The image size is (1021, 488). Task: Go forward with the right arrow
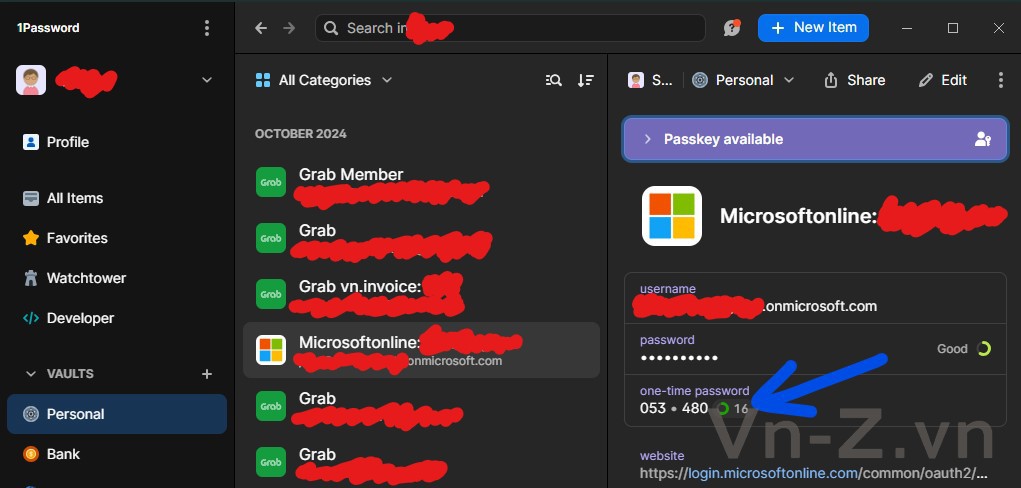point(289,28)
